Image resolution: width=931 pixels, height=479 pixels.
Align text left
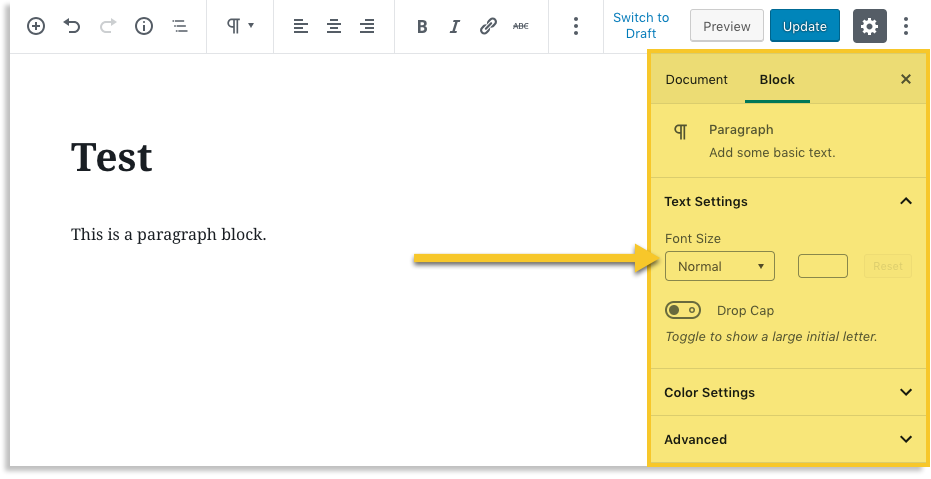point(301,26)
